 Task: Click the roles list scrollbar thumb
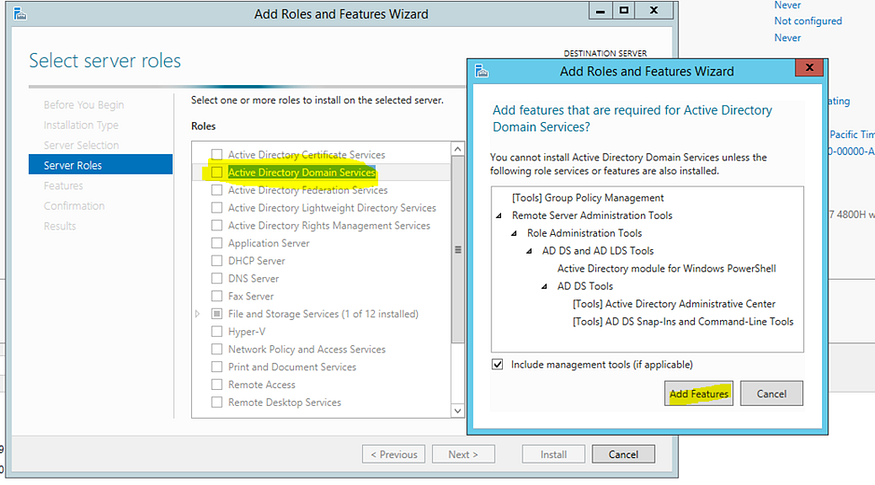click(x=458, y=250)
